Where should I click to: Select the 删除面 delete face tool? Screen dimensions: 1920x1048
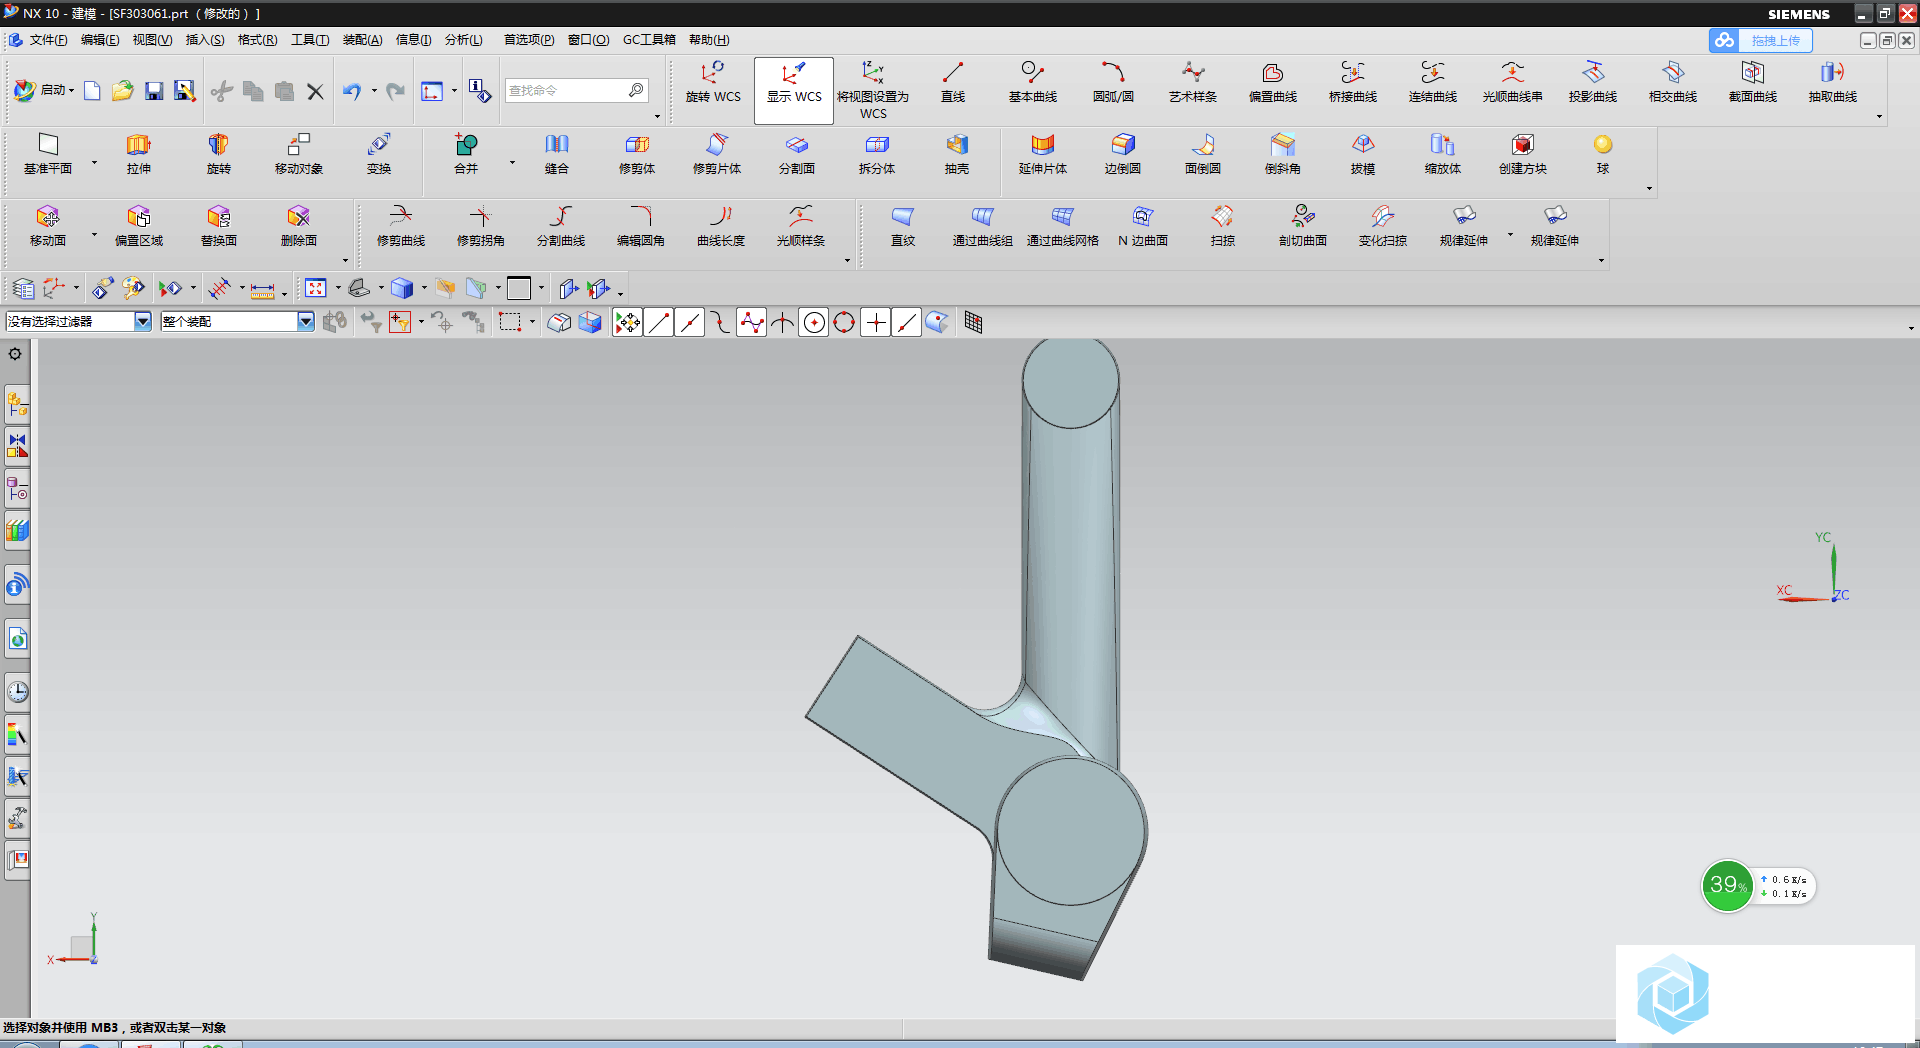(299, 227)
